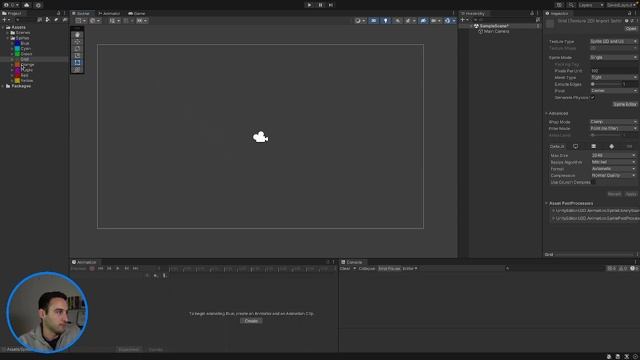640x360 pixels.
Task: Open Undo History icon in top bar
Action: [559, 5]
